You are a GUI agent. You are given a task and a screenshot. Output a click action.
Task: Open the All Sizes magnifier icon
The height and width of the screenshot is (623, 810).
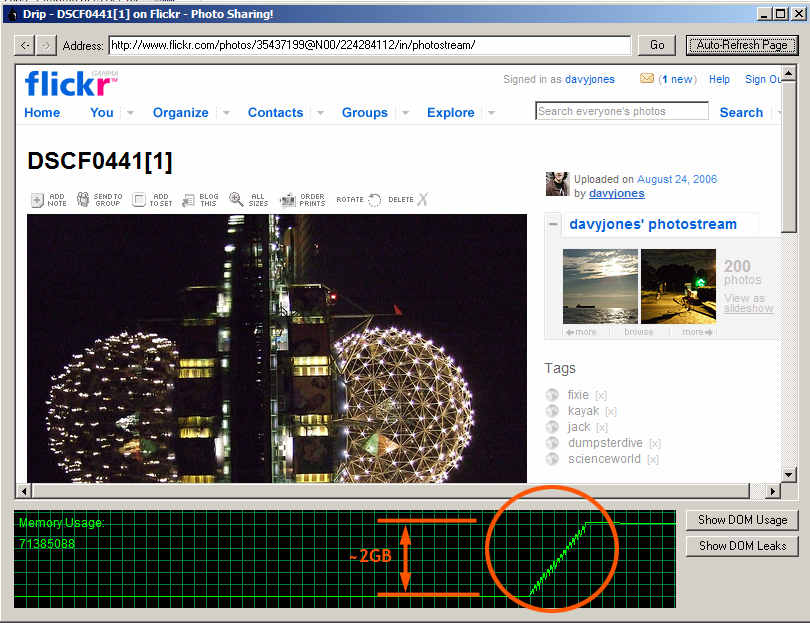[x=236, y=200]
